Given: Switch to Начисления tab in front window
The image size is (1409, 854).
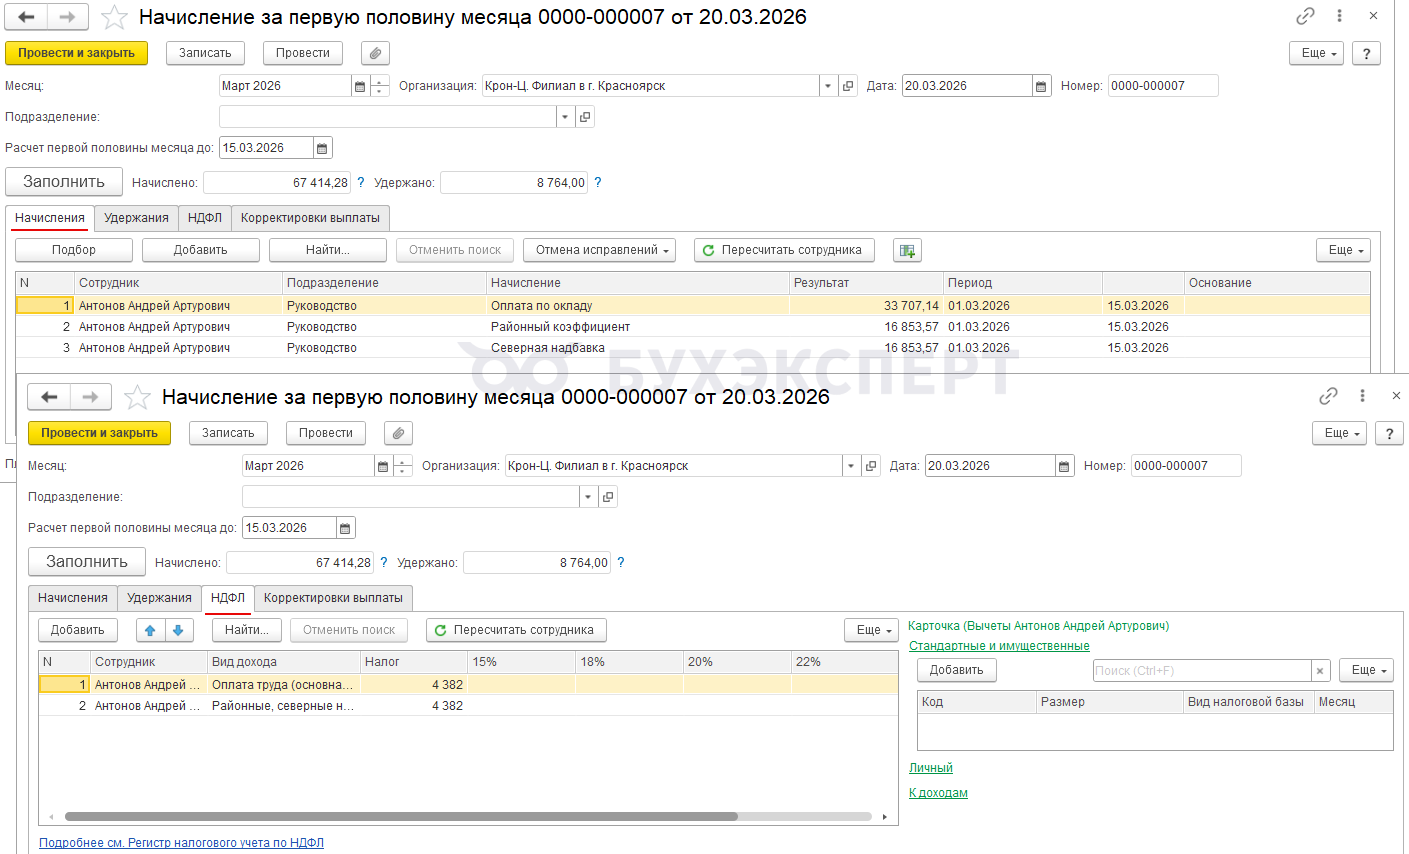Looking at the screenshot, I should (x=73, y=598).
